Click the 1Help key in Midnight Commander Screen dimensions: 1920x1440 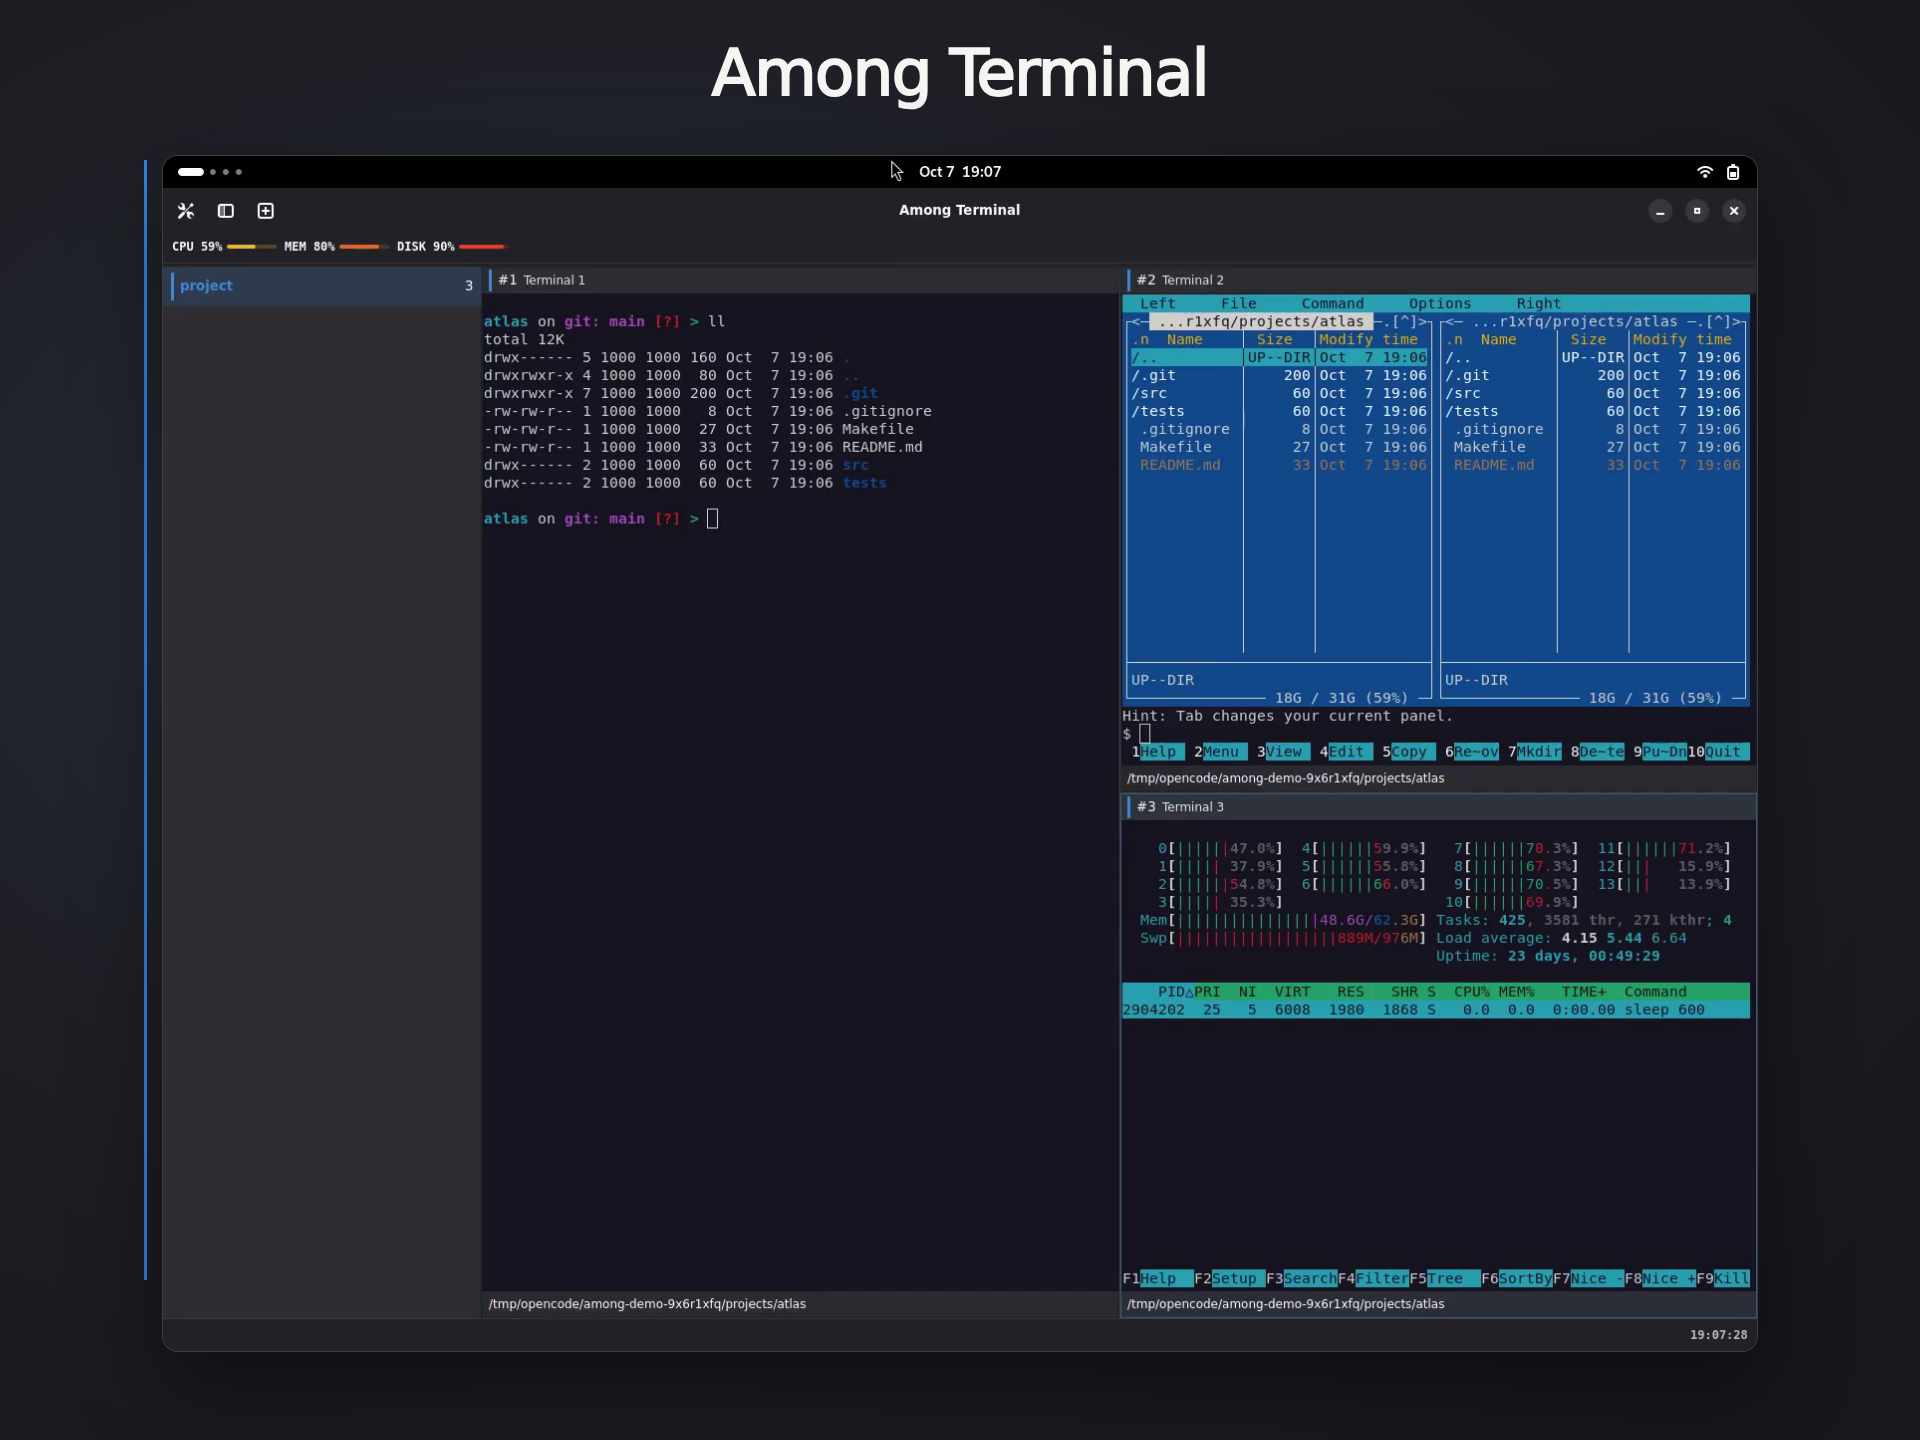[1157, 752]
